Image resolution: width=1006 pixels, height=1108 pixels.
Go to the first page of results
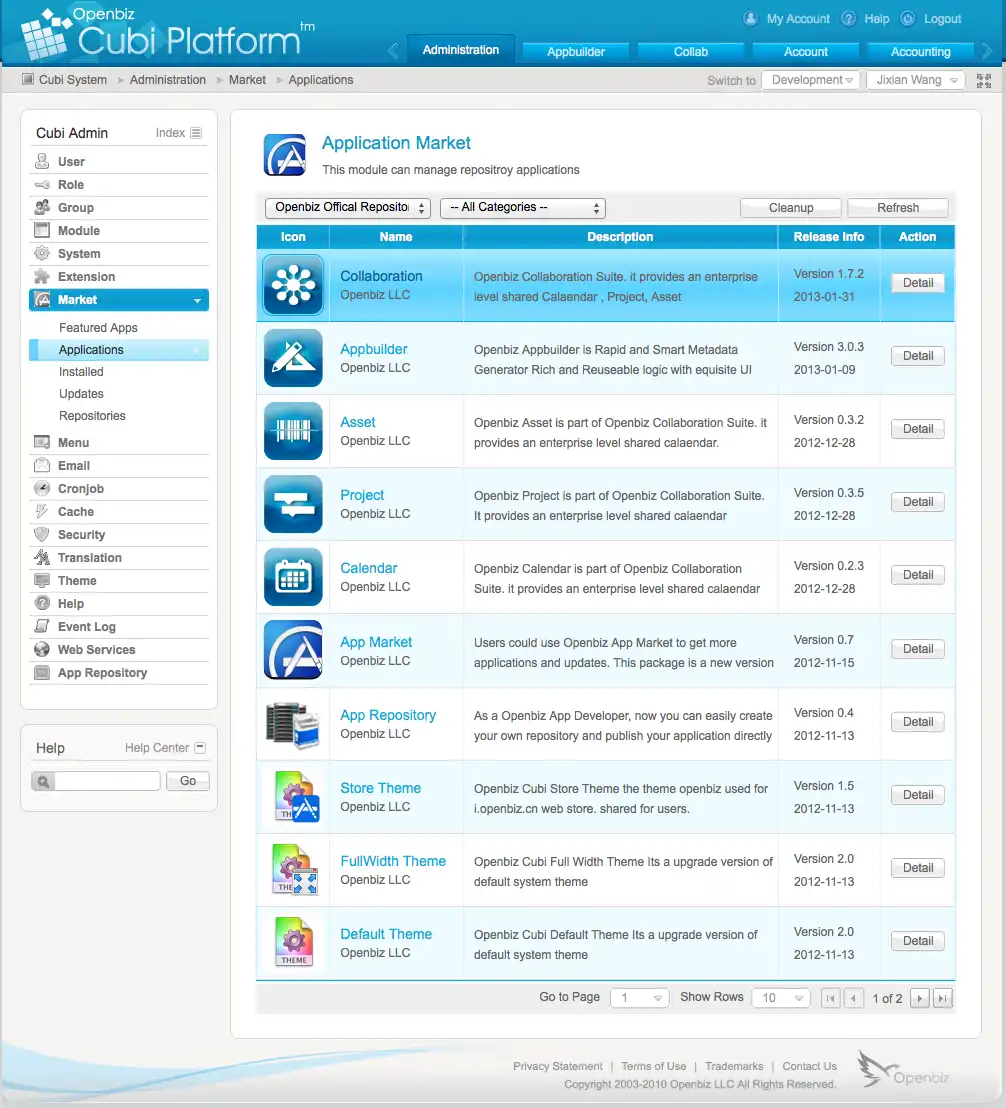(x=830, y=998)
